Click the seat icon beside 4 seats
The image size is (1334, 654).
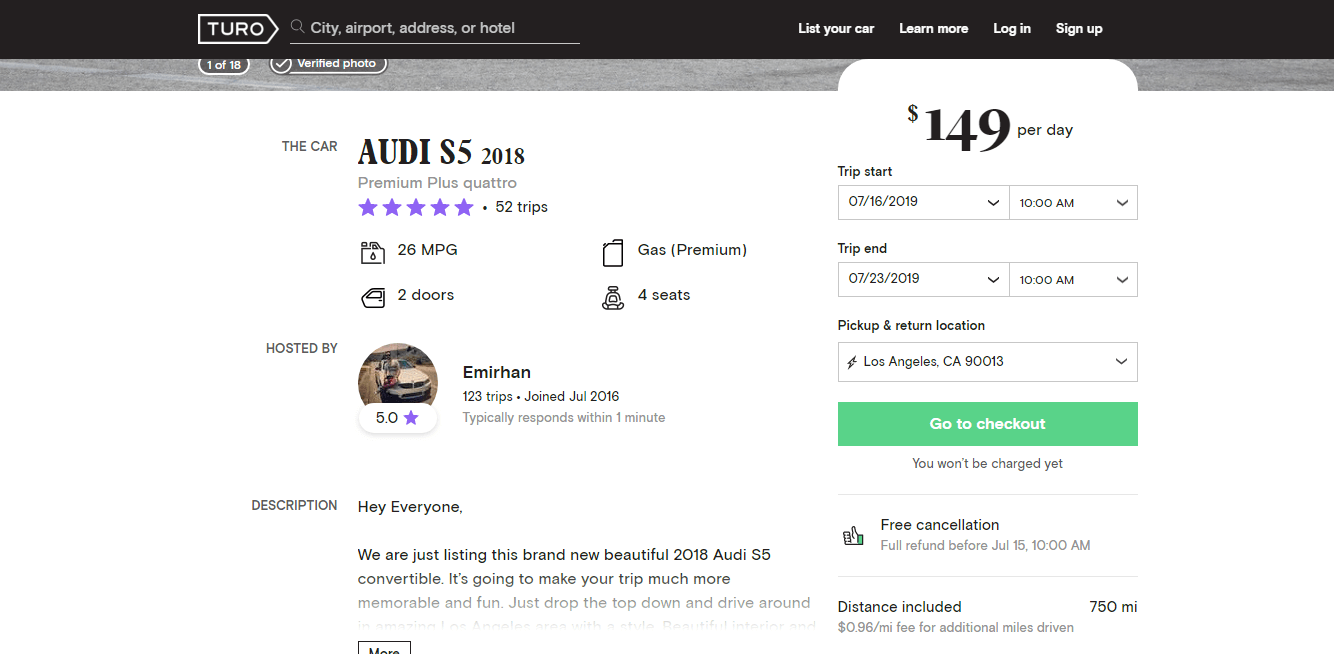coord(613,297)
